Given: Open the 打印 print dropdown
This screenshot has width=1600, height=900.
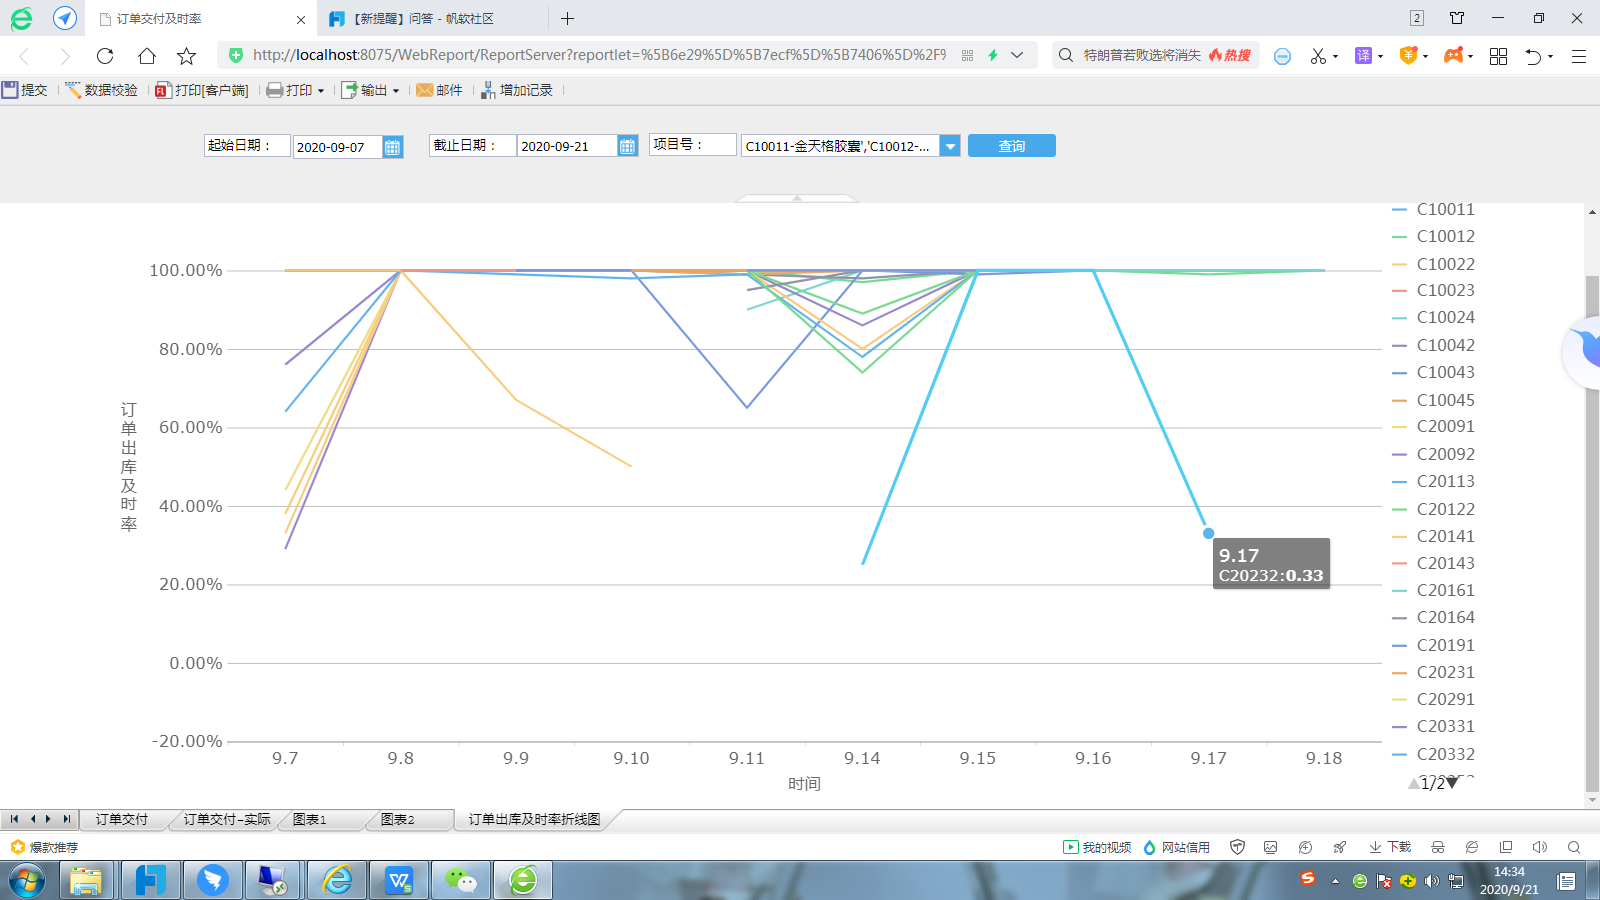Looking at the screenshot, I should tap(296, 90).
